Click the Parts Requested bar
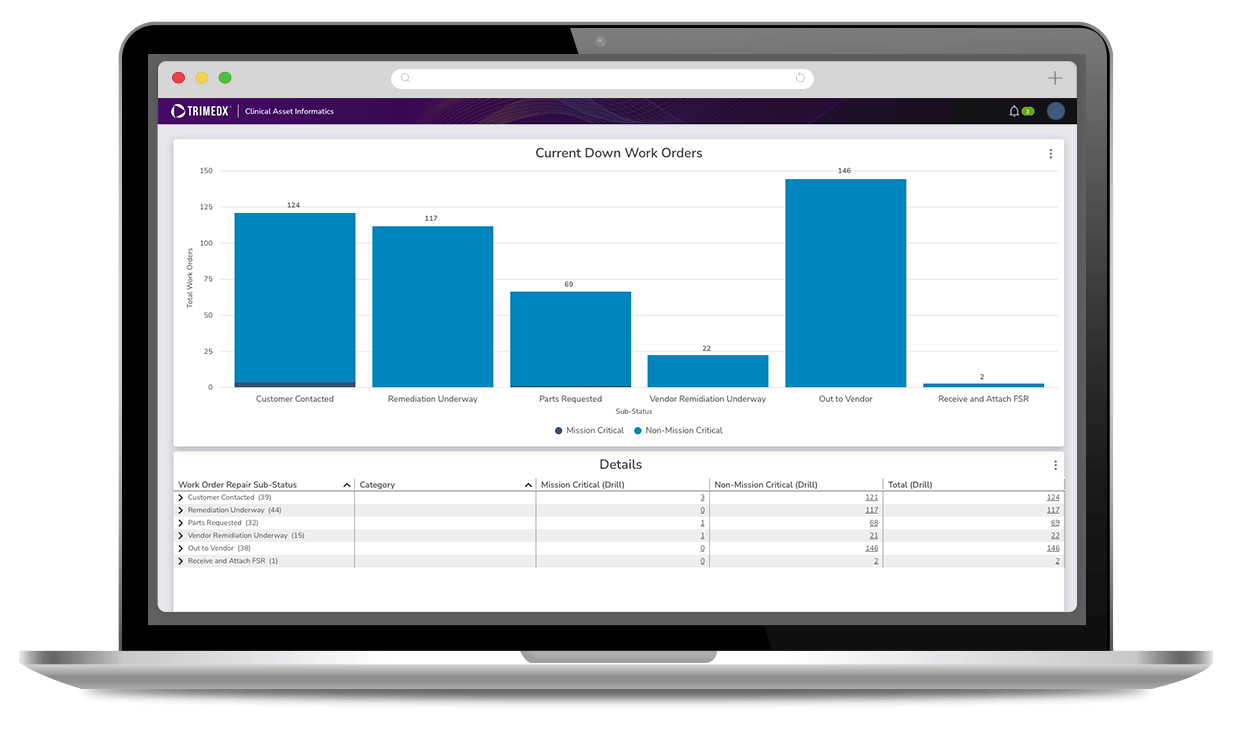Screen dimensions: 1235x730 point(570,339)
